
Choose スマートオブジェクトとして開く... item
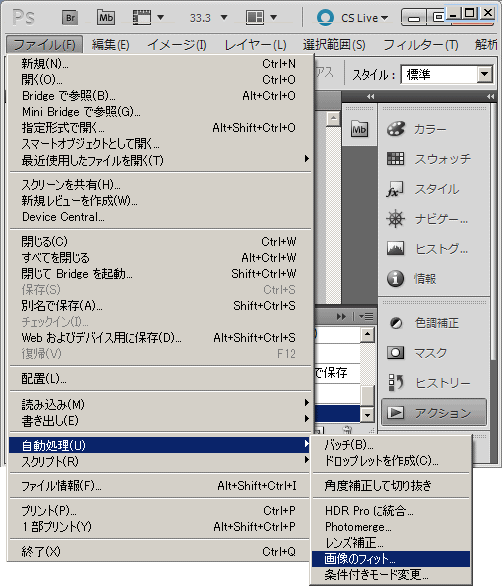(160, 144)
